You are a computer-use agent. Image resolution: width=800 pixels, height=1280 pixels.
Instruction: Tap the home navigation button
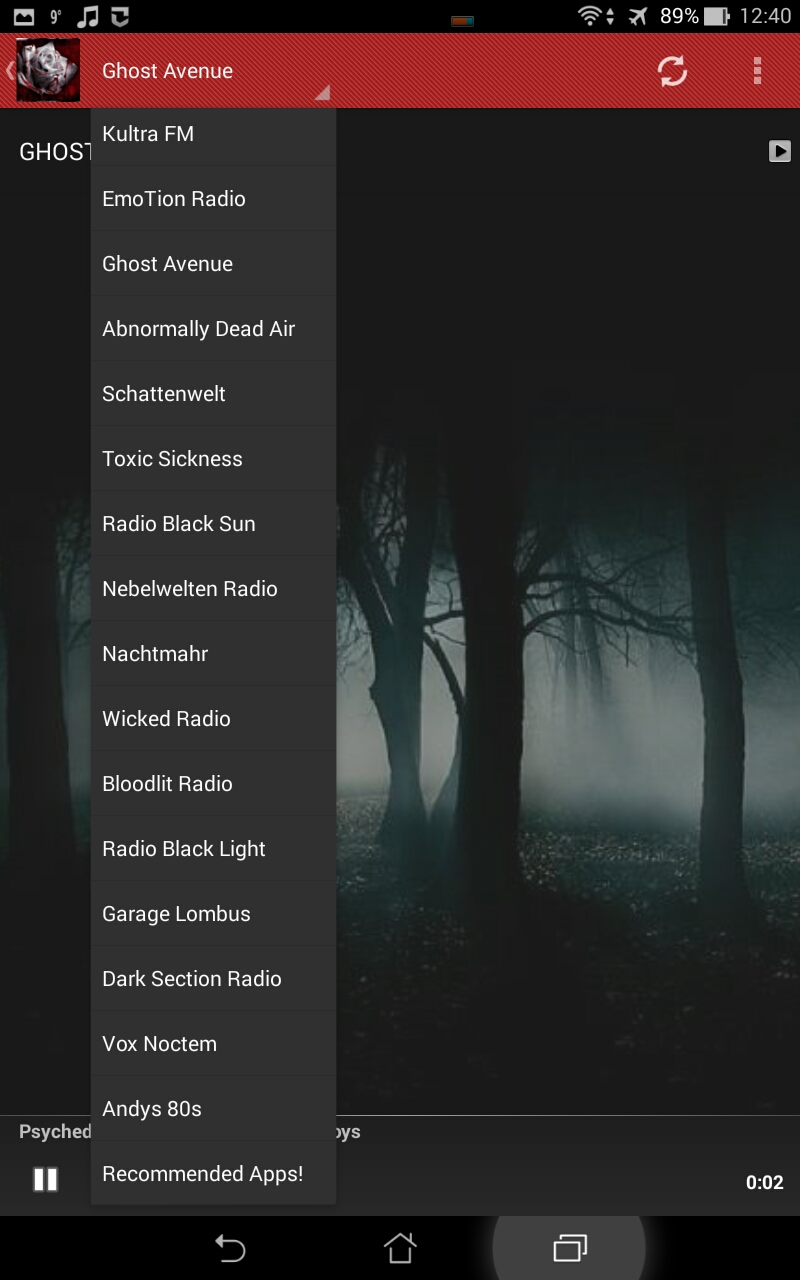coord(400,1249)
